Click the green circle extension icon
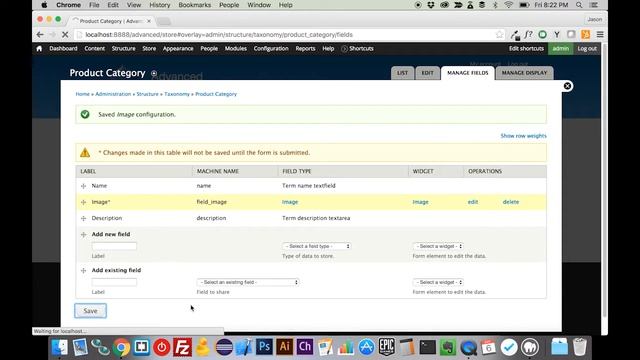This screenshot has height=360, width=640. [x=542, y=35]
